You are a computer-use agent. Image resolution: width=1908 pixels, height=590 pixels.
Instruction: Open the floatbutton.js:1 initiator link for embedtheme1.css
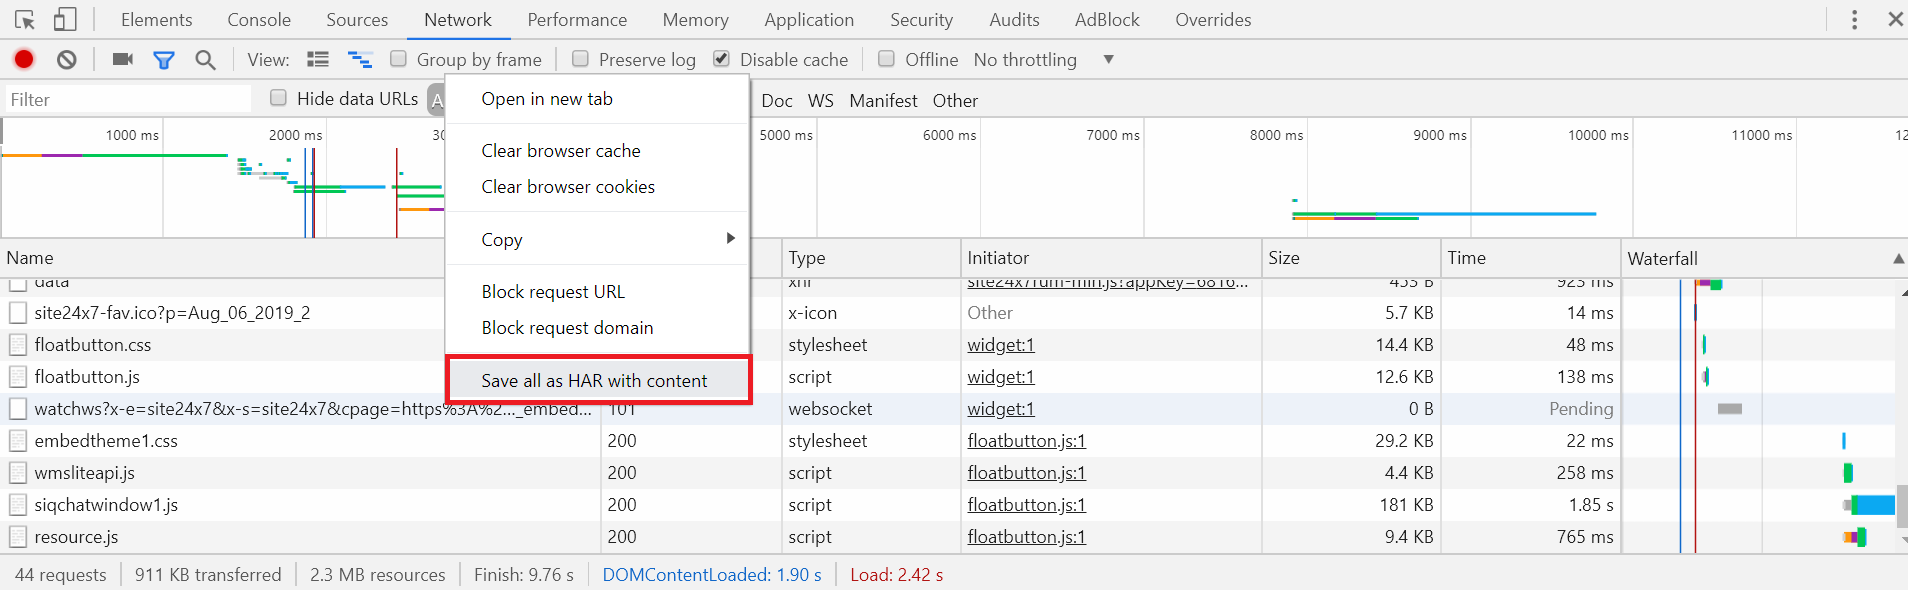[x=1026, y=441]
